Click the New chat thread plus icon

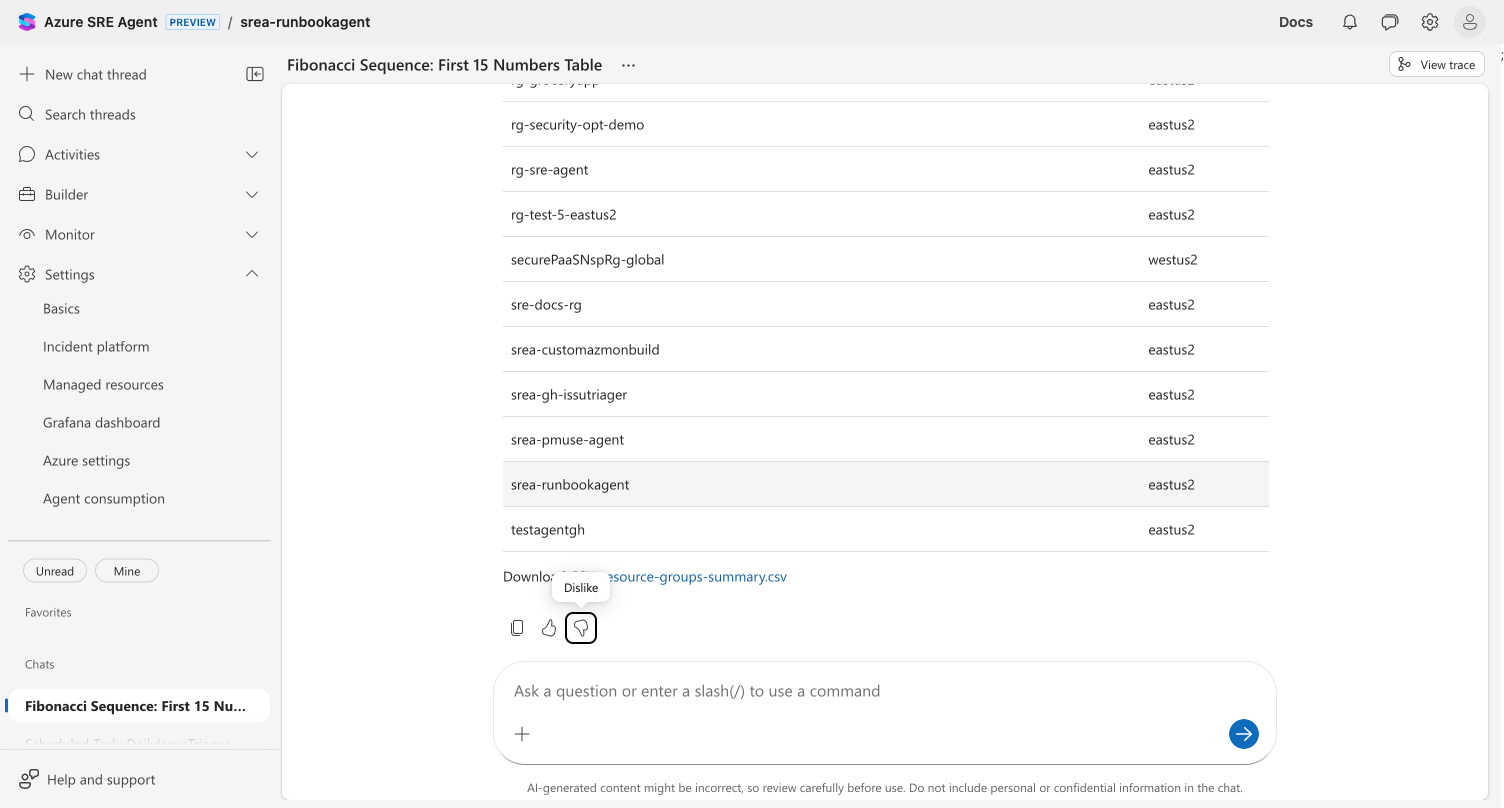pos(27,74)
